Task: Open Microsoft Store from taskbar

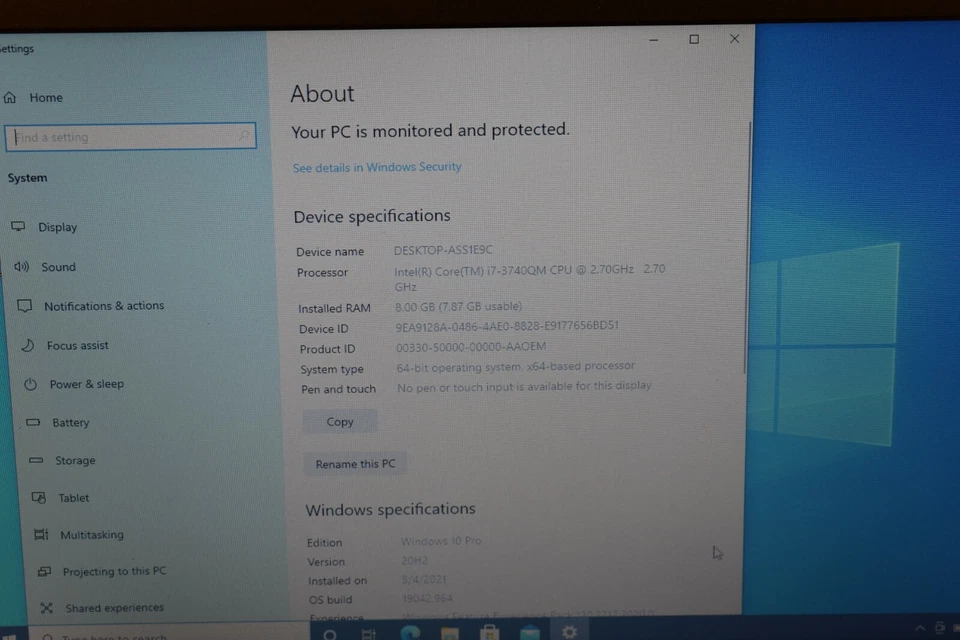Action: [489, 632]
